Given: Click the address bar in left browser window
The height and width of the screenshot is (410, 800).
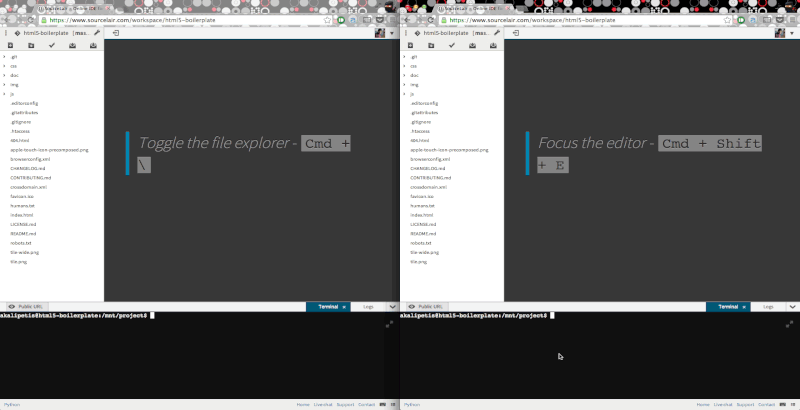Looking at the screenshot, I should tap(186, 20).
